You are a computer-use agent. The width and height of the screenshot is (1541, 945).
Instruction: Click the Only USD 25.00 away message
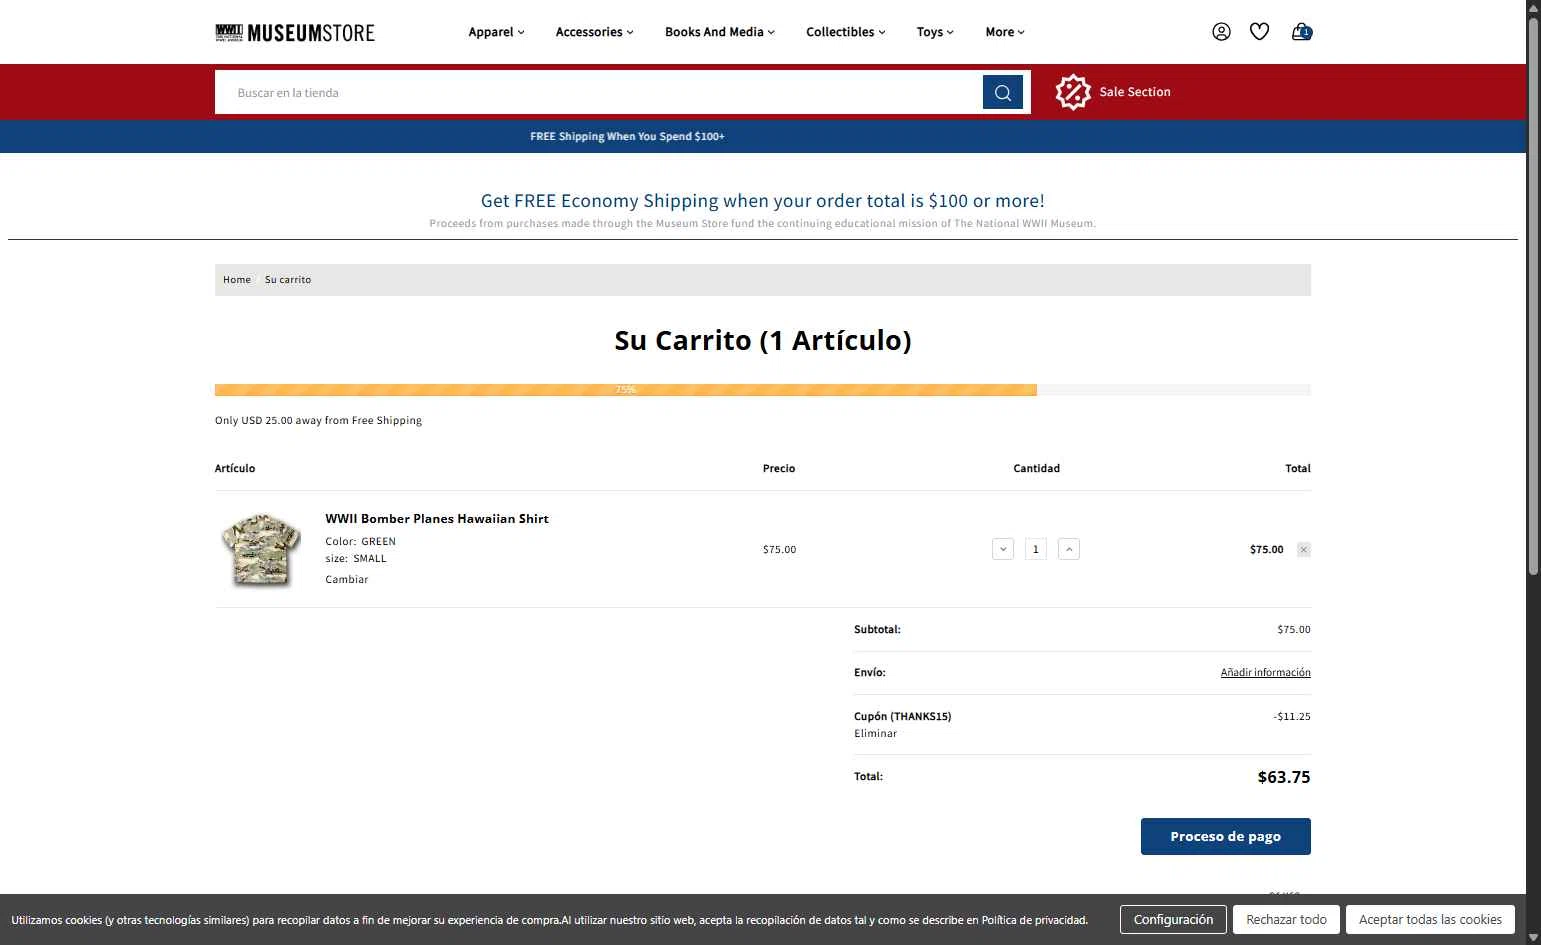coord(318,420)
